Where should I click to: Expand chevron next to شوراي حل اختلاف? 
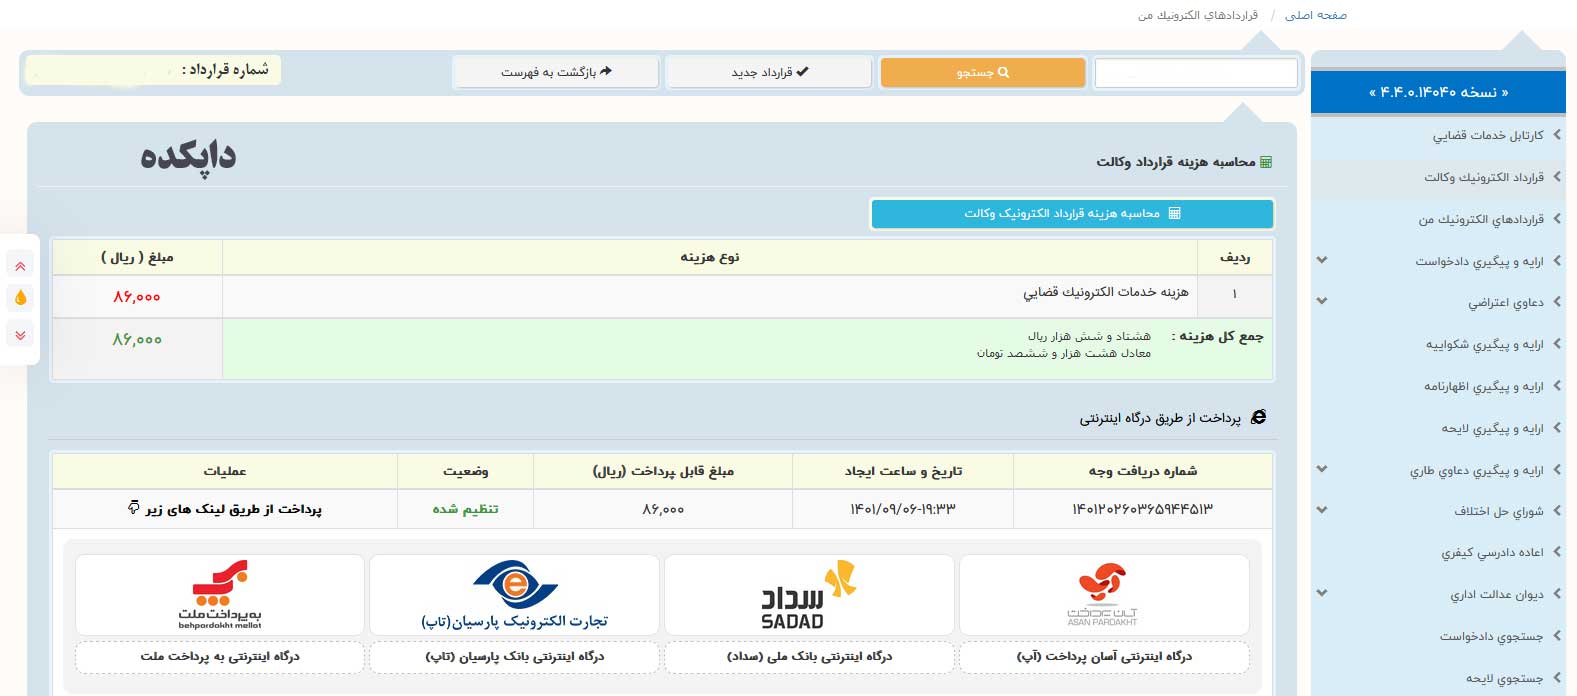(1322, 510)
